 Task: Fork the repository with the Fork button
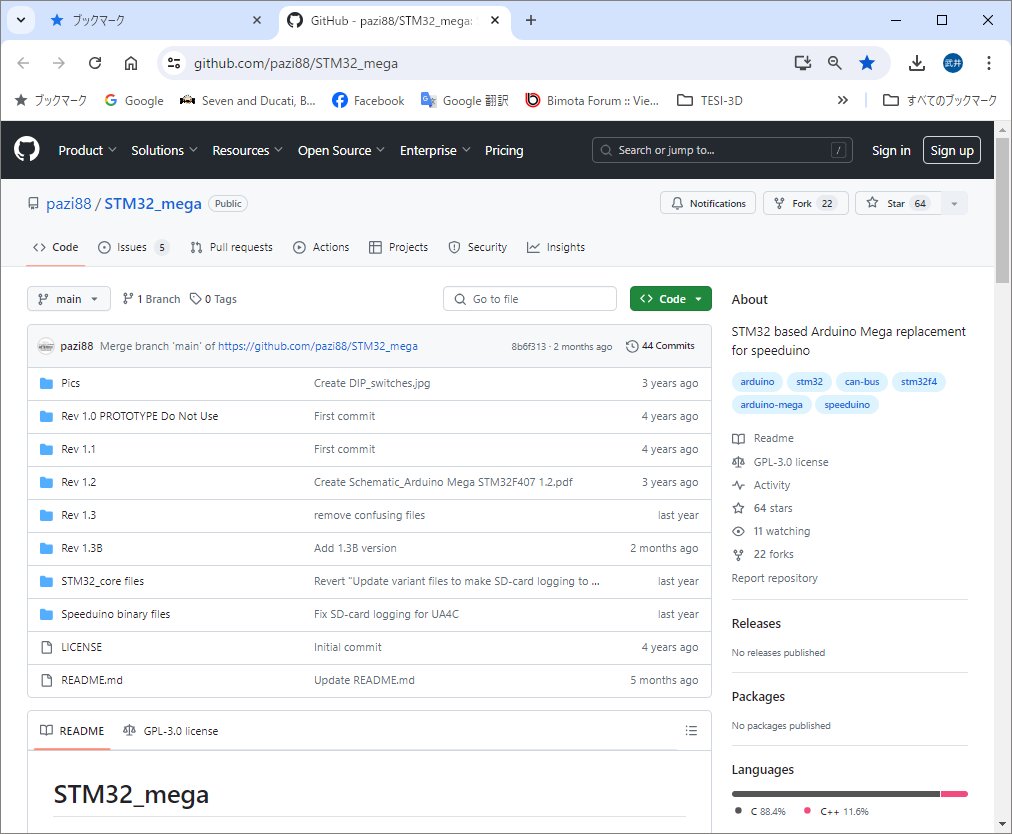(805, 203)
